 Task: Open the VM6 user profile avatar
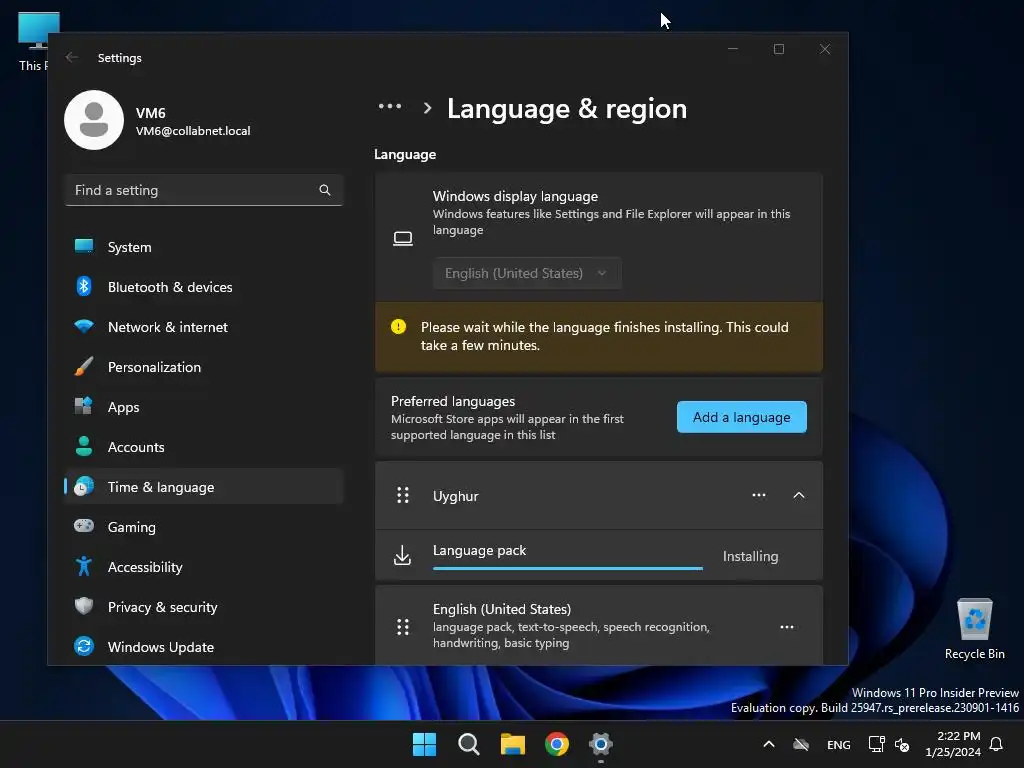click(94, 120)
